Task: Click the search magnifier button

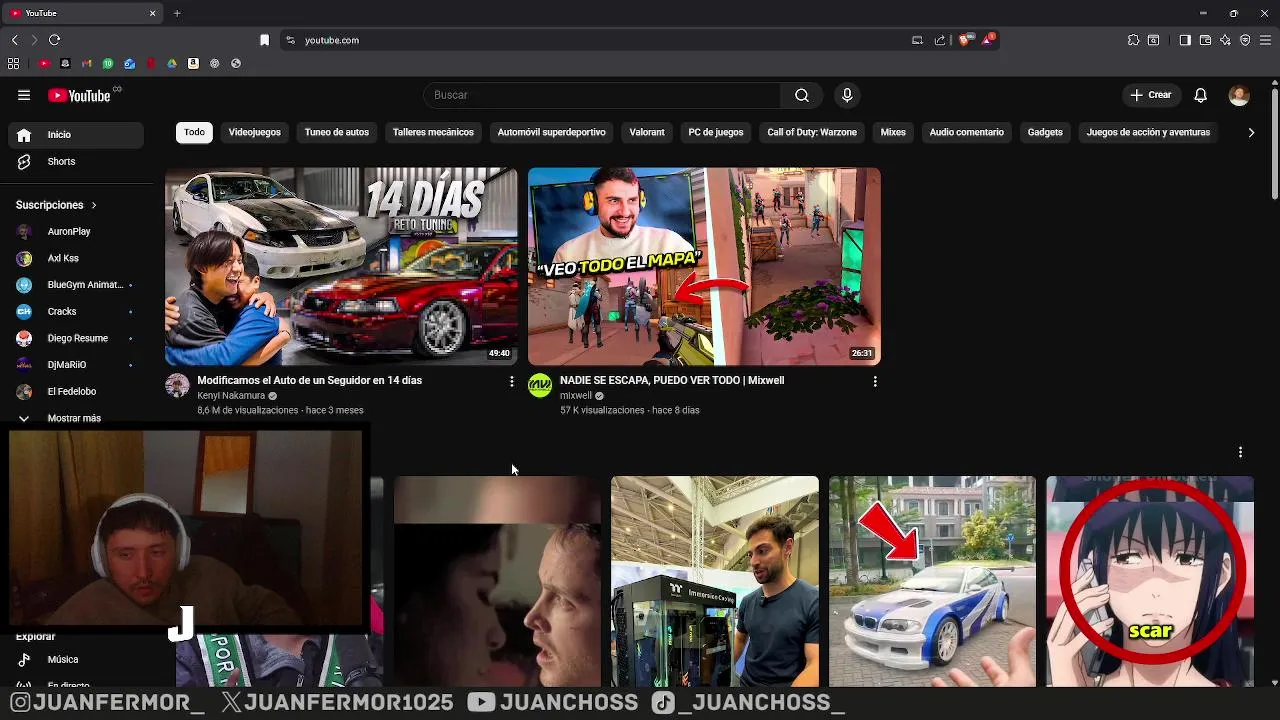Action: pos(802,95)
